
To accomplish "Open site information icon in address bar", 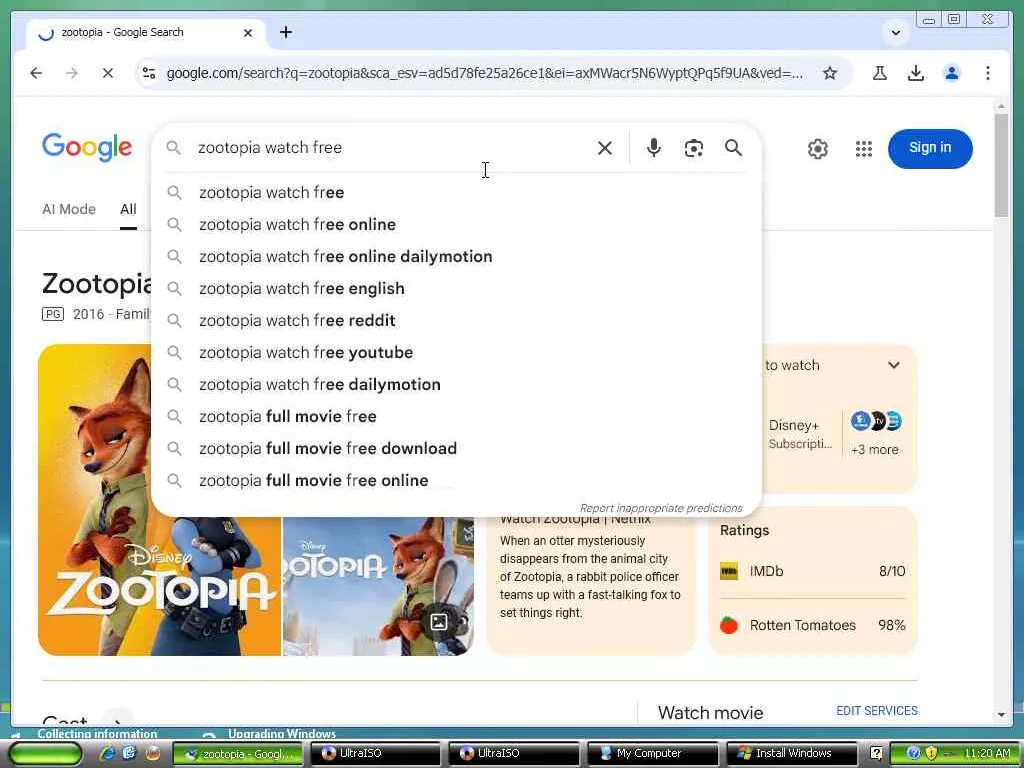I will pos(149,73).
